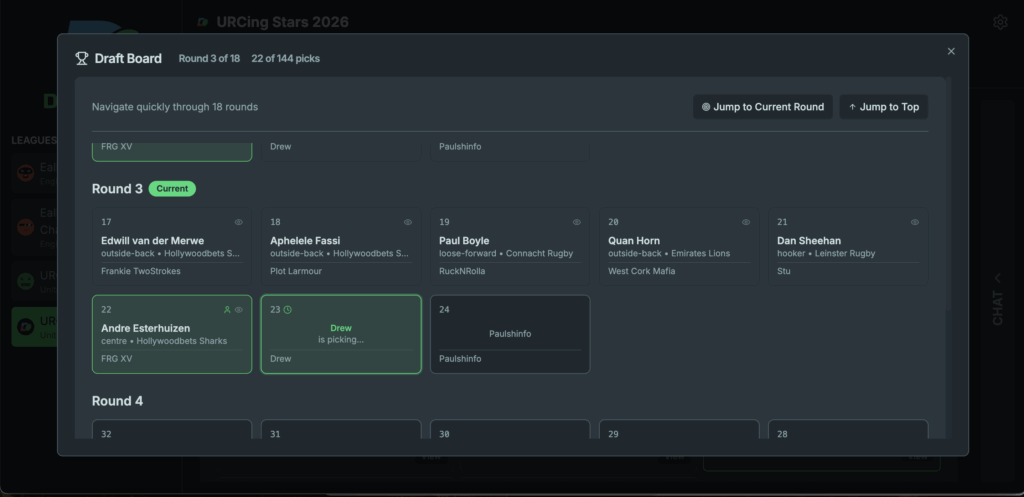Click the target icon in Jump to Current Round
The height and width of the screenshot is (497, 1024).
706,107
